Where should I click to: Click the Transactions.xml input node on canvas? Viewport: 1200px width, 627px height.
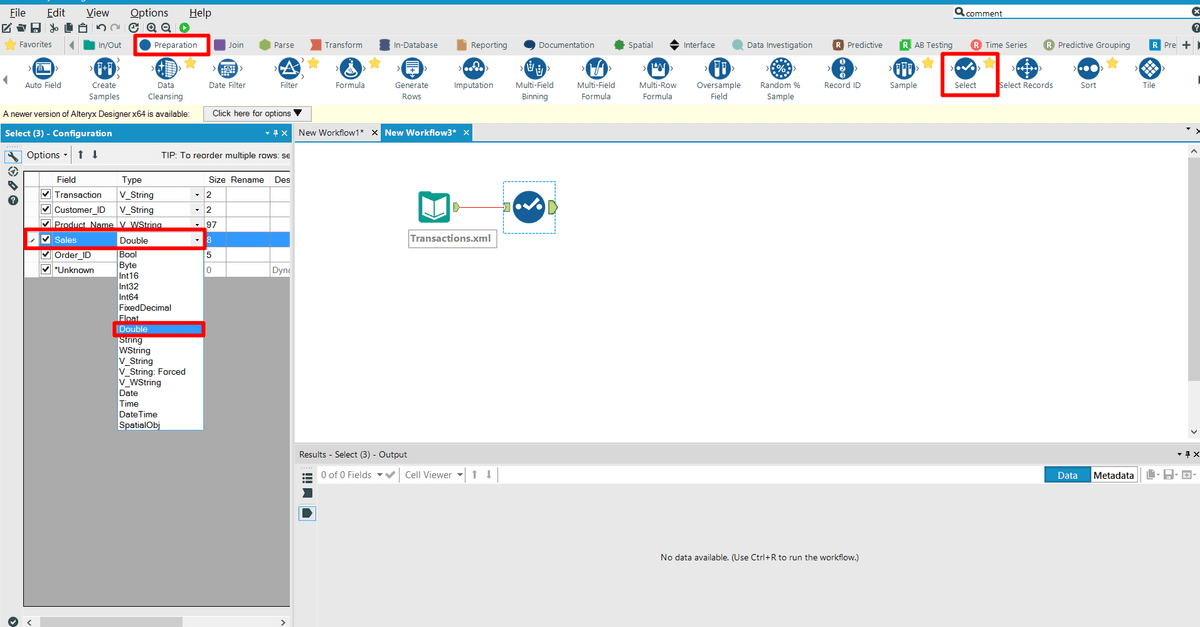pos(434,208)
